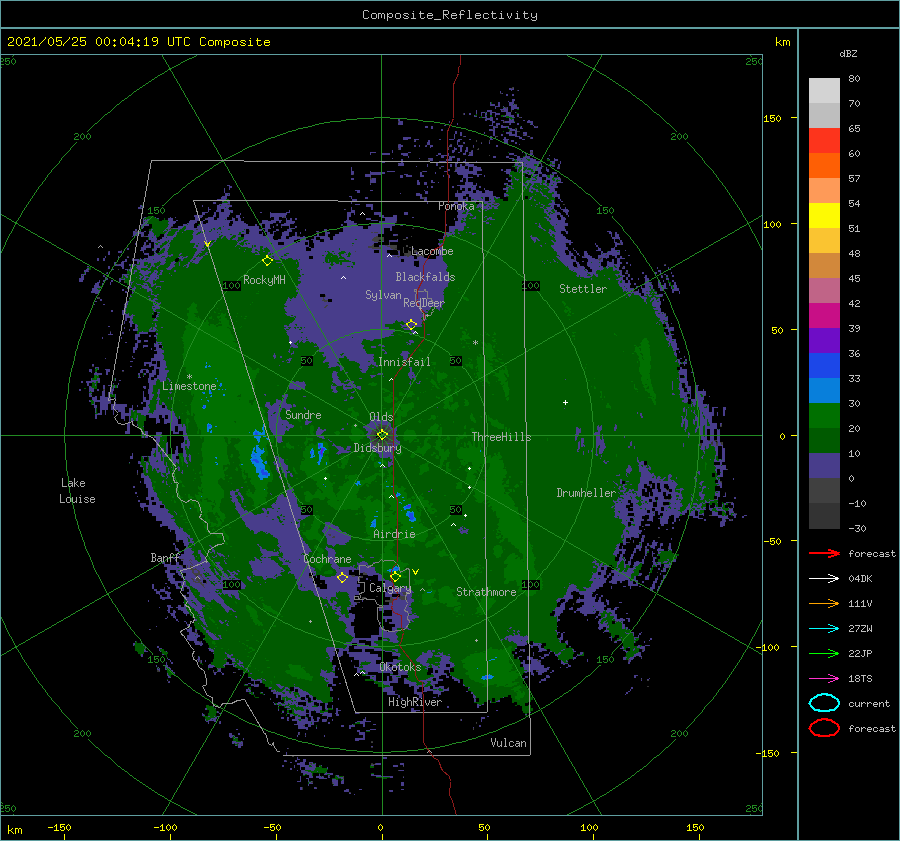This screenshot has width=900, height=841.
Task: Click the 80 dBZ light gray swatch
Action: (824, 91)
